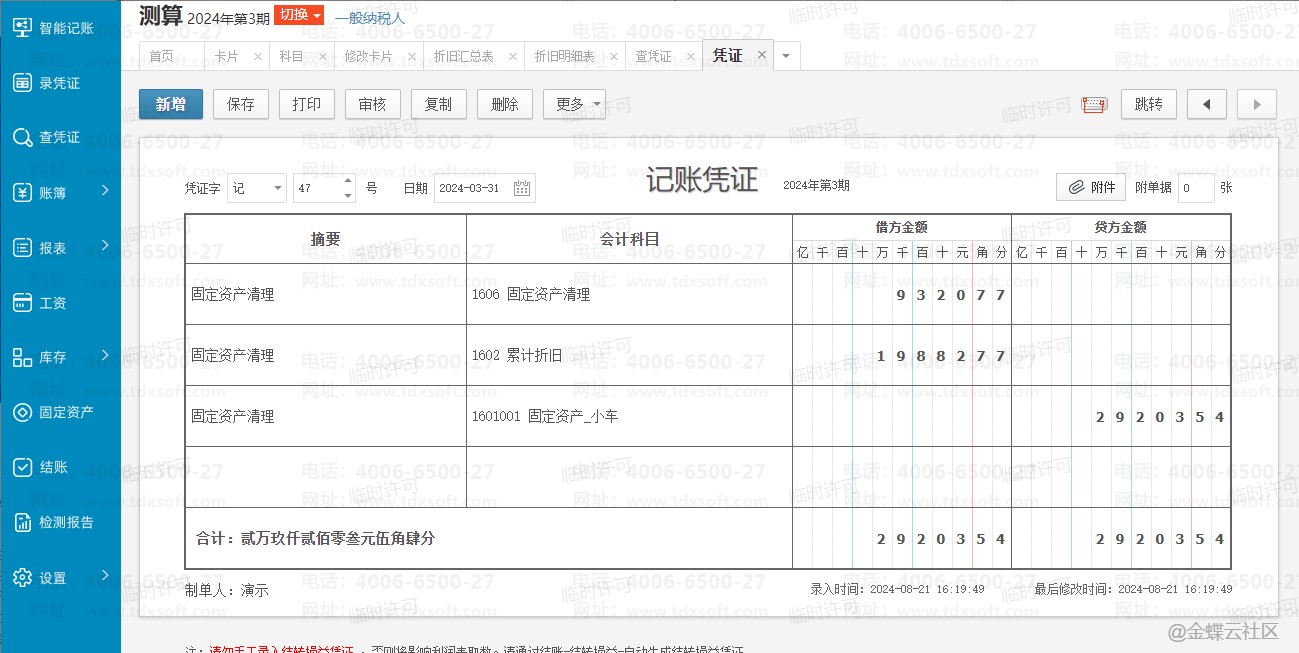
Task: Open the 固定资产 module icon
Action: 22,412
